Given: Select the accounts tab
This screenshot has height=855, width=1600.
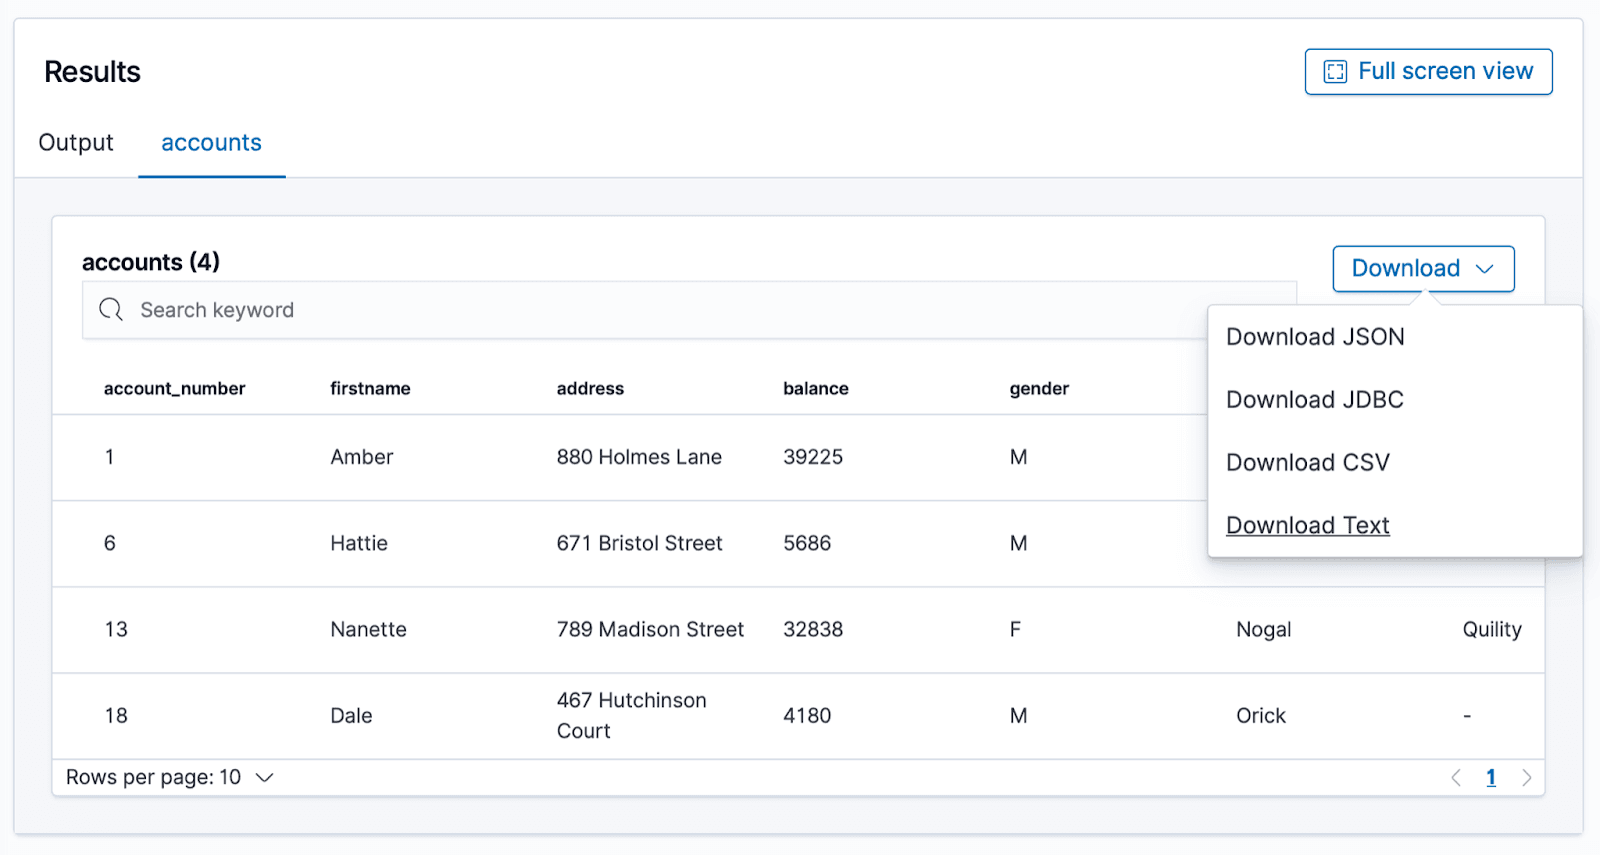Looking at the screenshot, I should tap(212, 143).
